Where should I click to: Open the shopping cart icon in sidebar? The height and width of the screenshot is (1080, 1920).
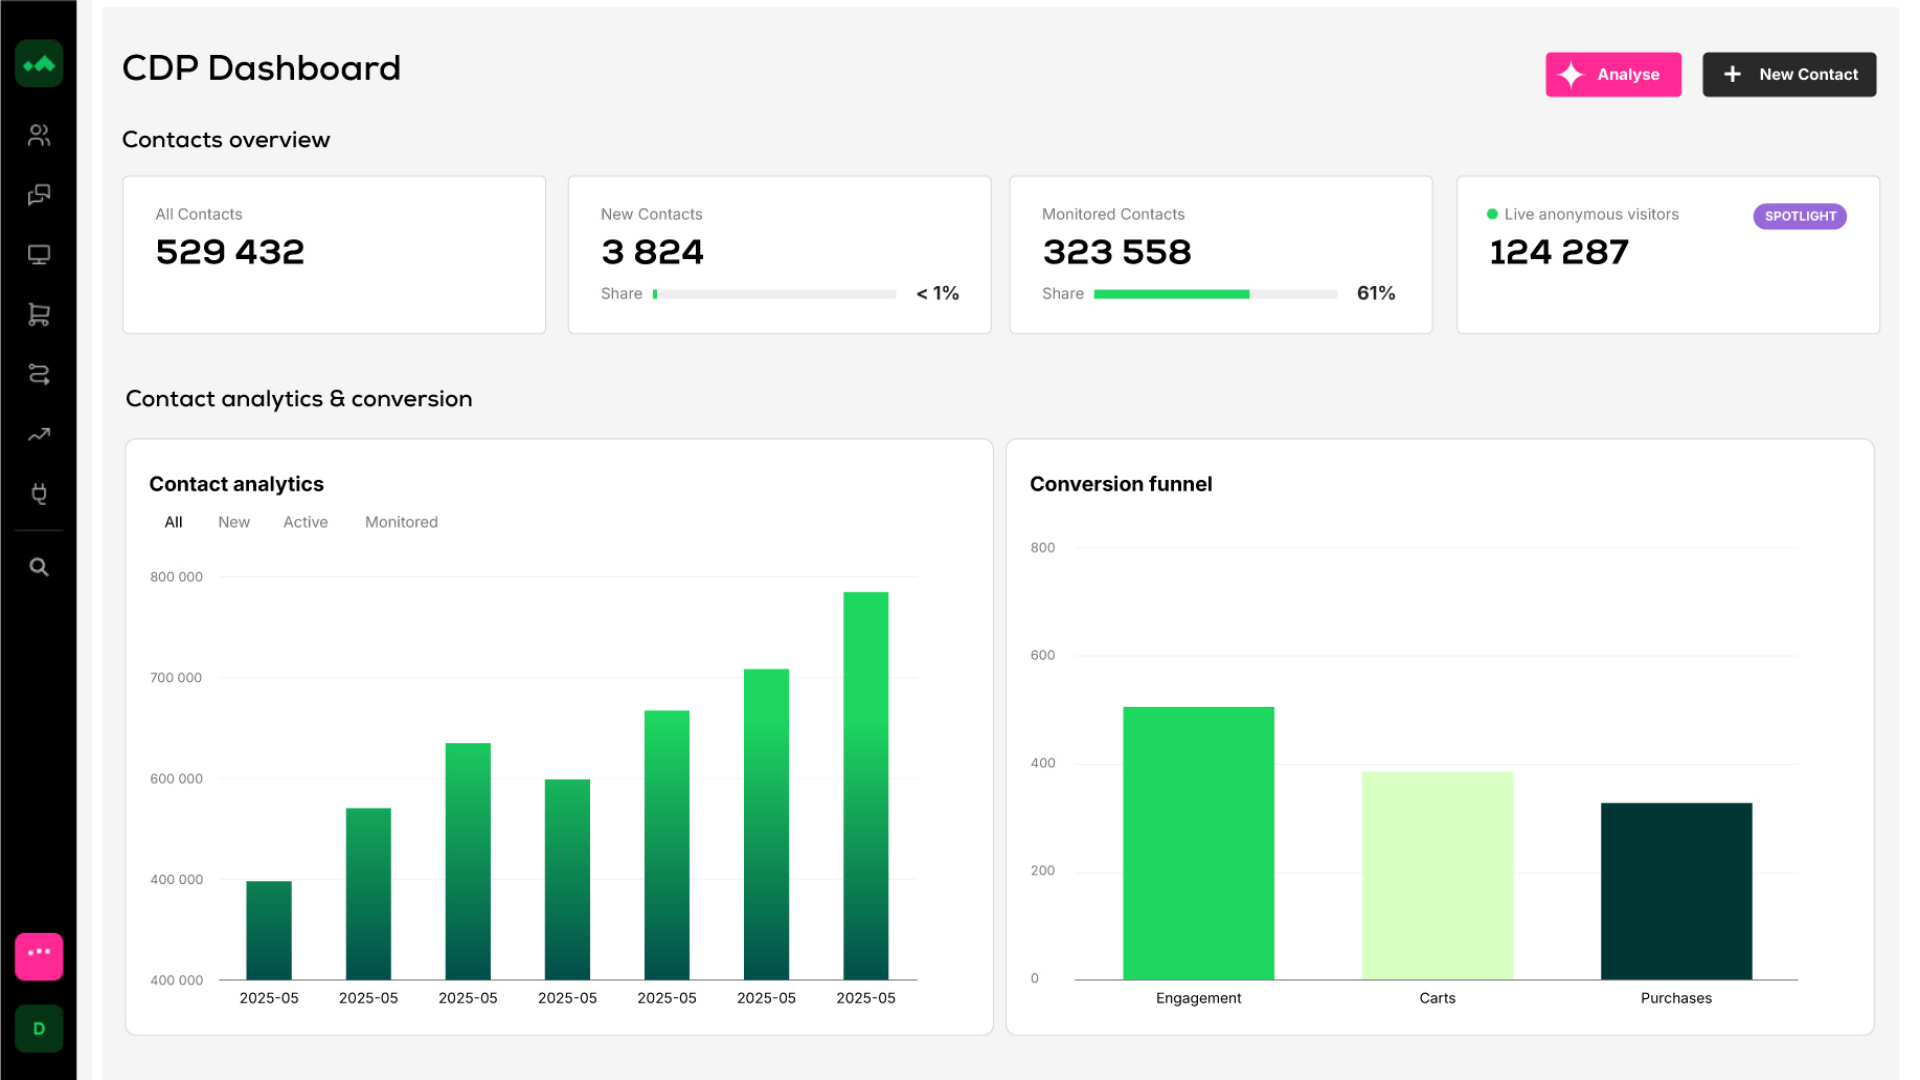coord(39,314)
